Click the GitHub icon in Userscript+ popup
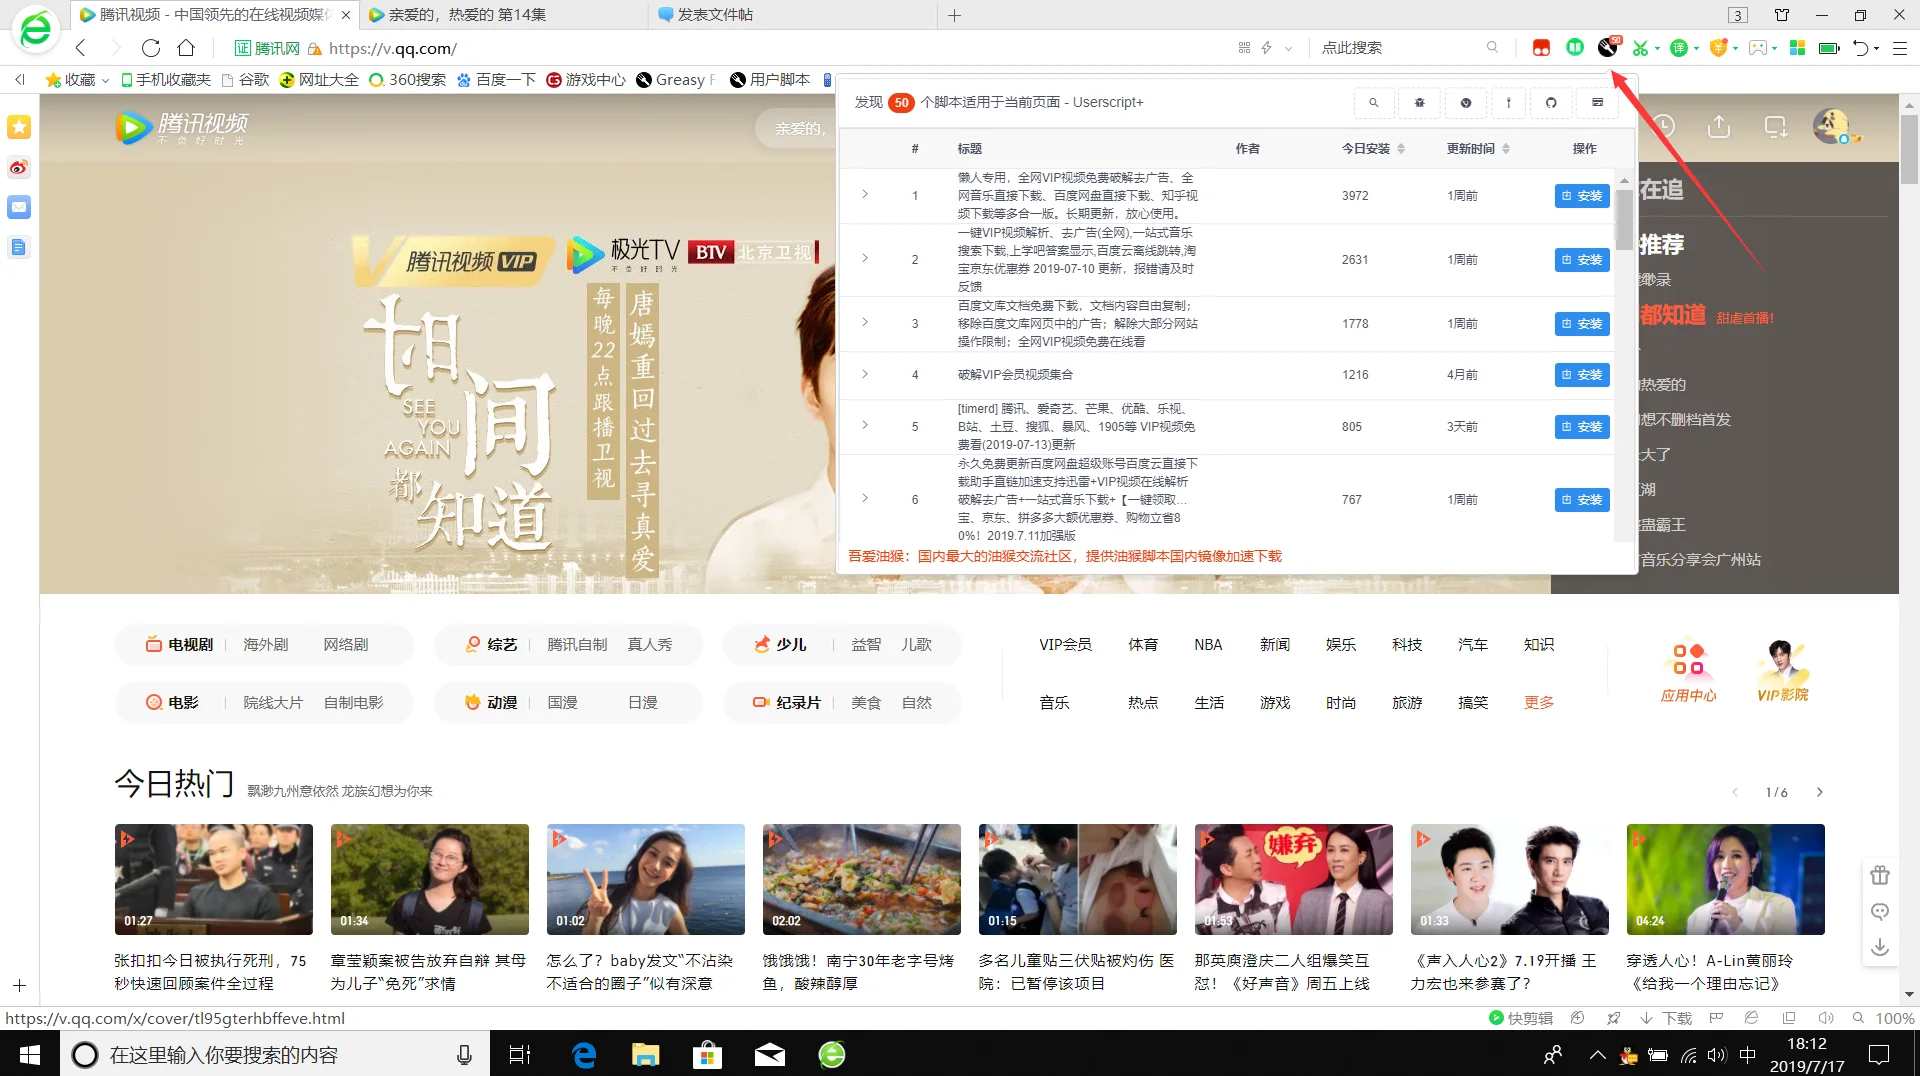The width and height of the screenshot is (1920, 1076). point(1551,102)
